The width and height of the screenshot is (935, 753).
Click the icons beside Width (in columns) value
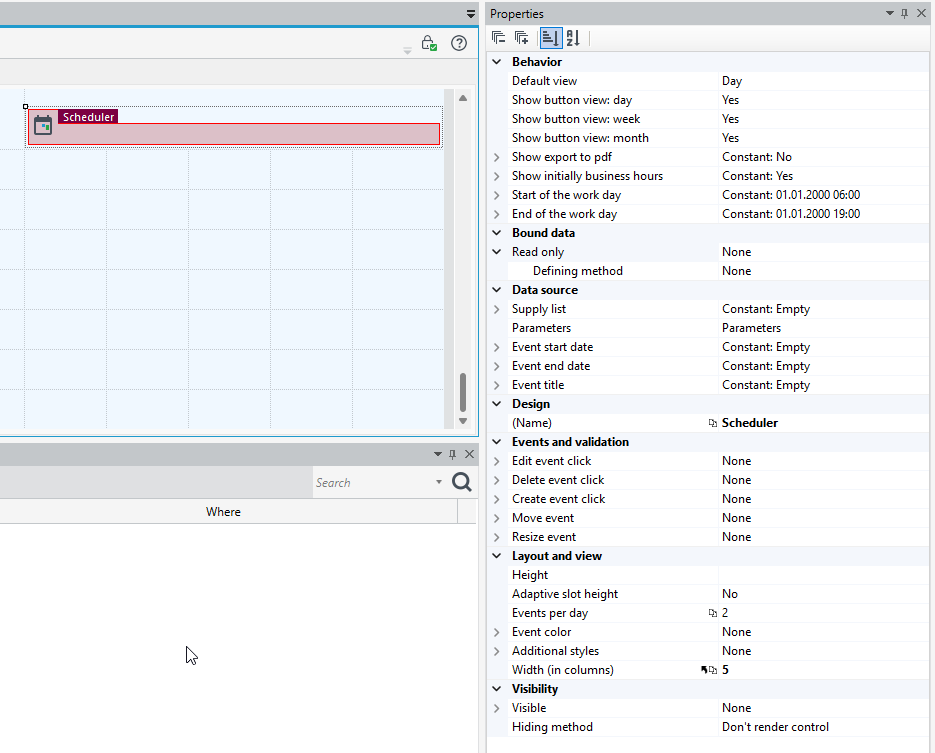pyautogui.click(x=709, y=670)
